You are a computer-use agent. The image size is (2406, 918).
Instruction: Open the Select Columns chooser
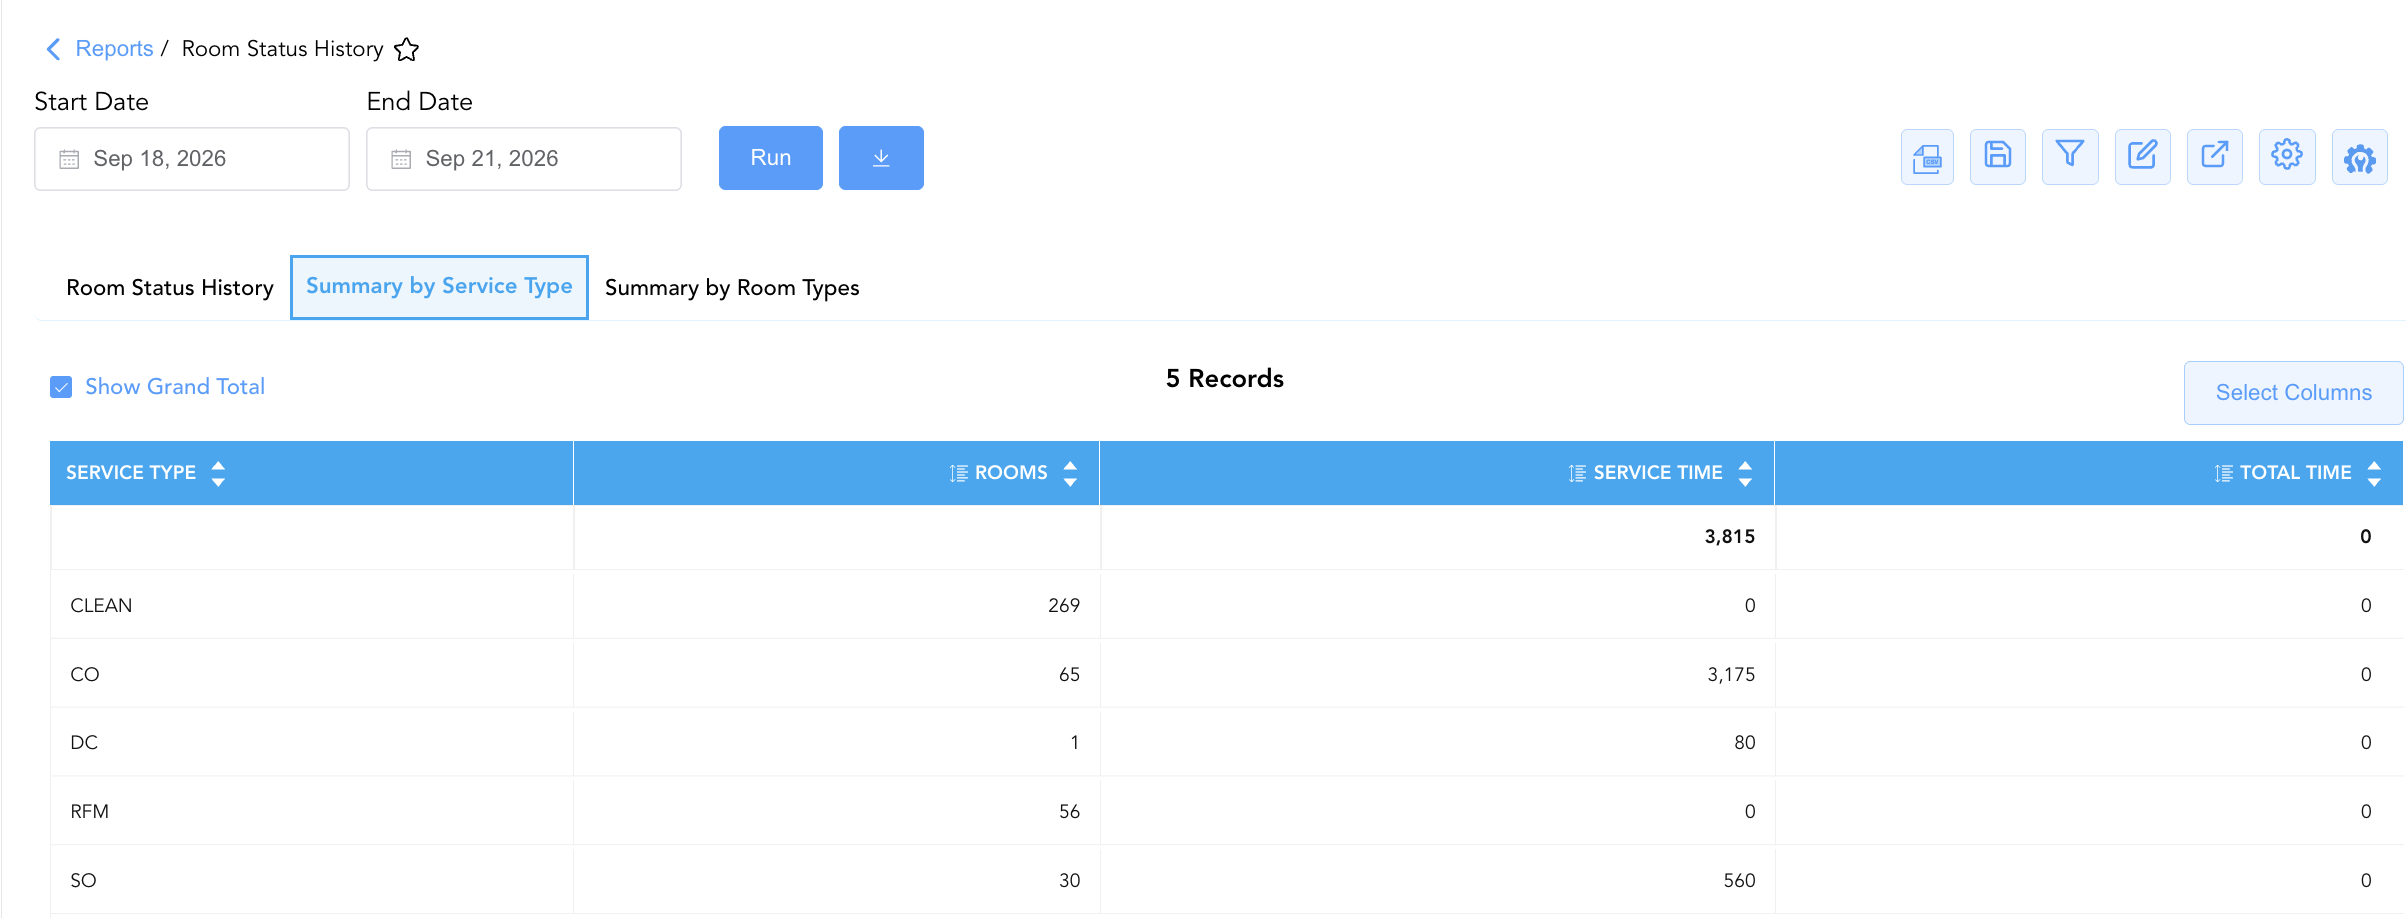coord(2293,393)
